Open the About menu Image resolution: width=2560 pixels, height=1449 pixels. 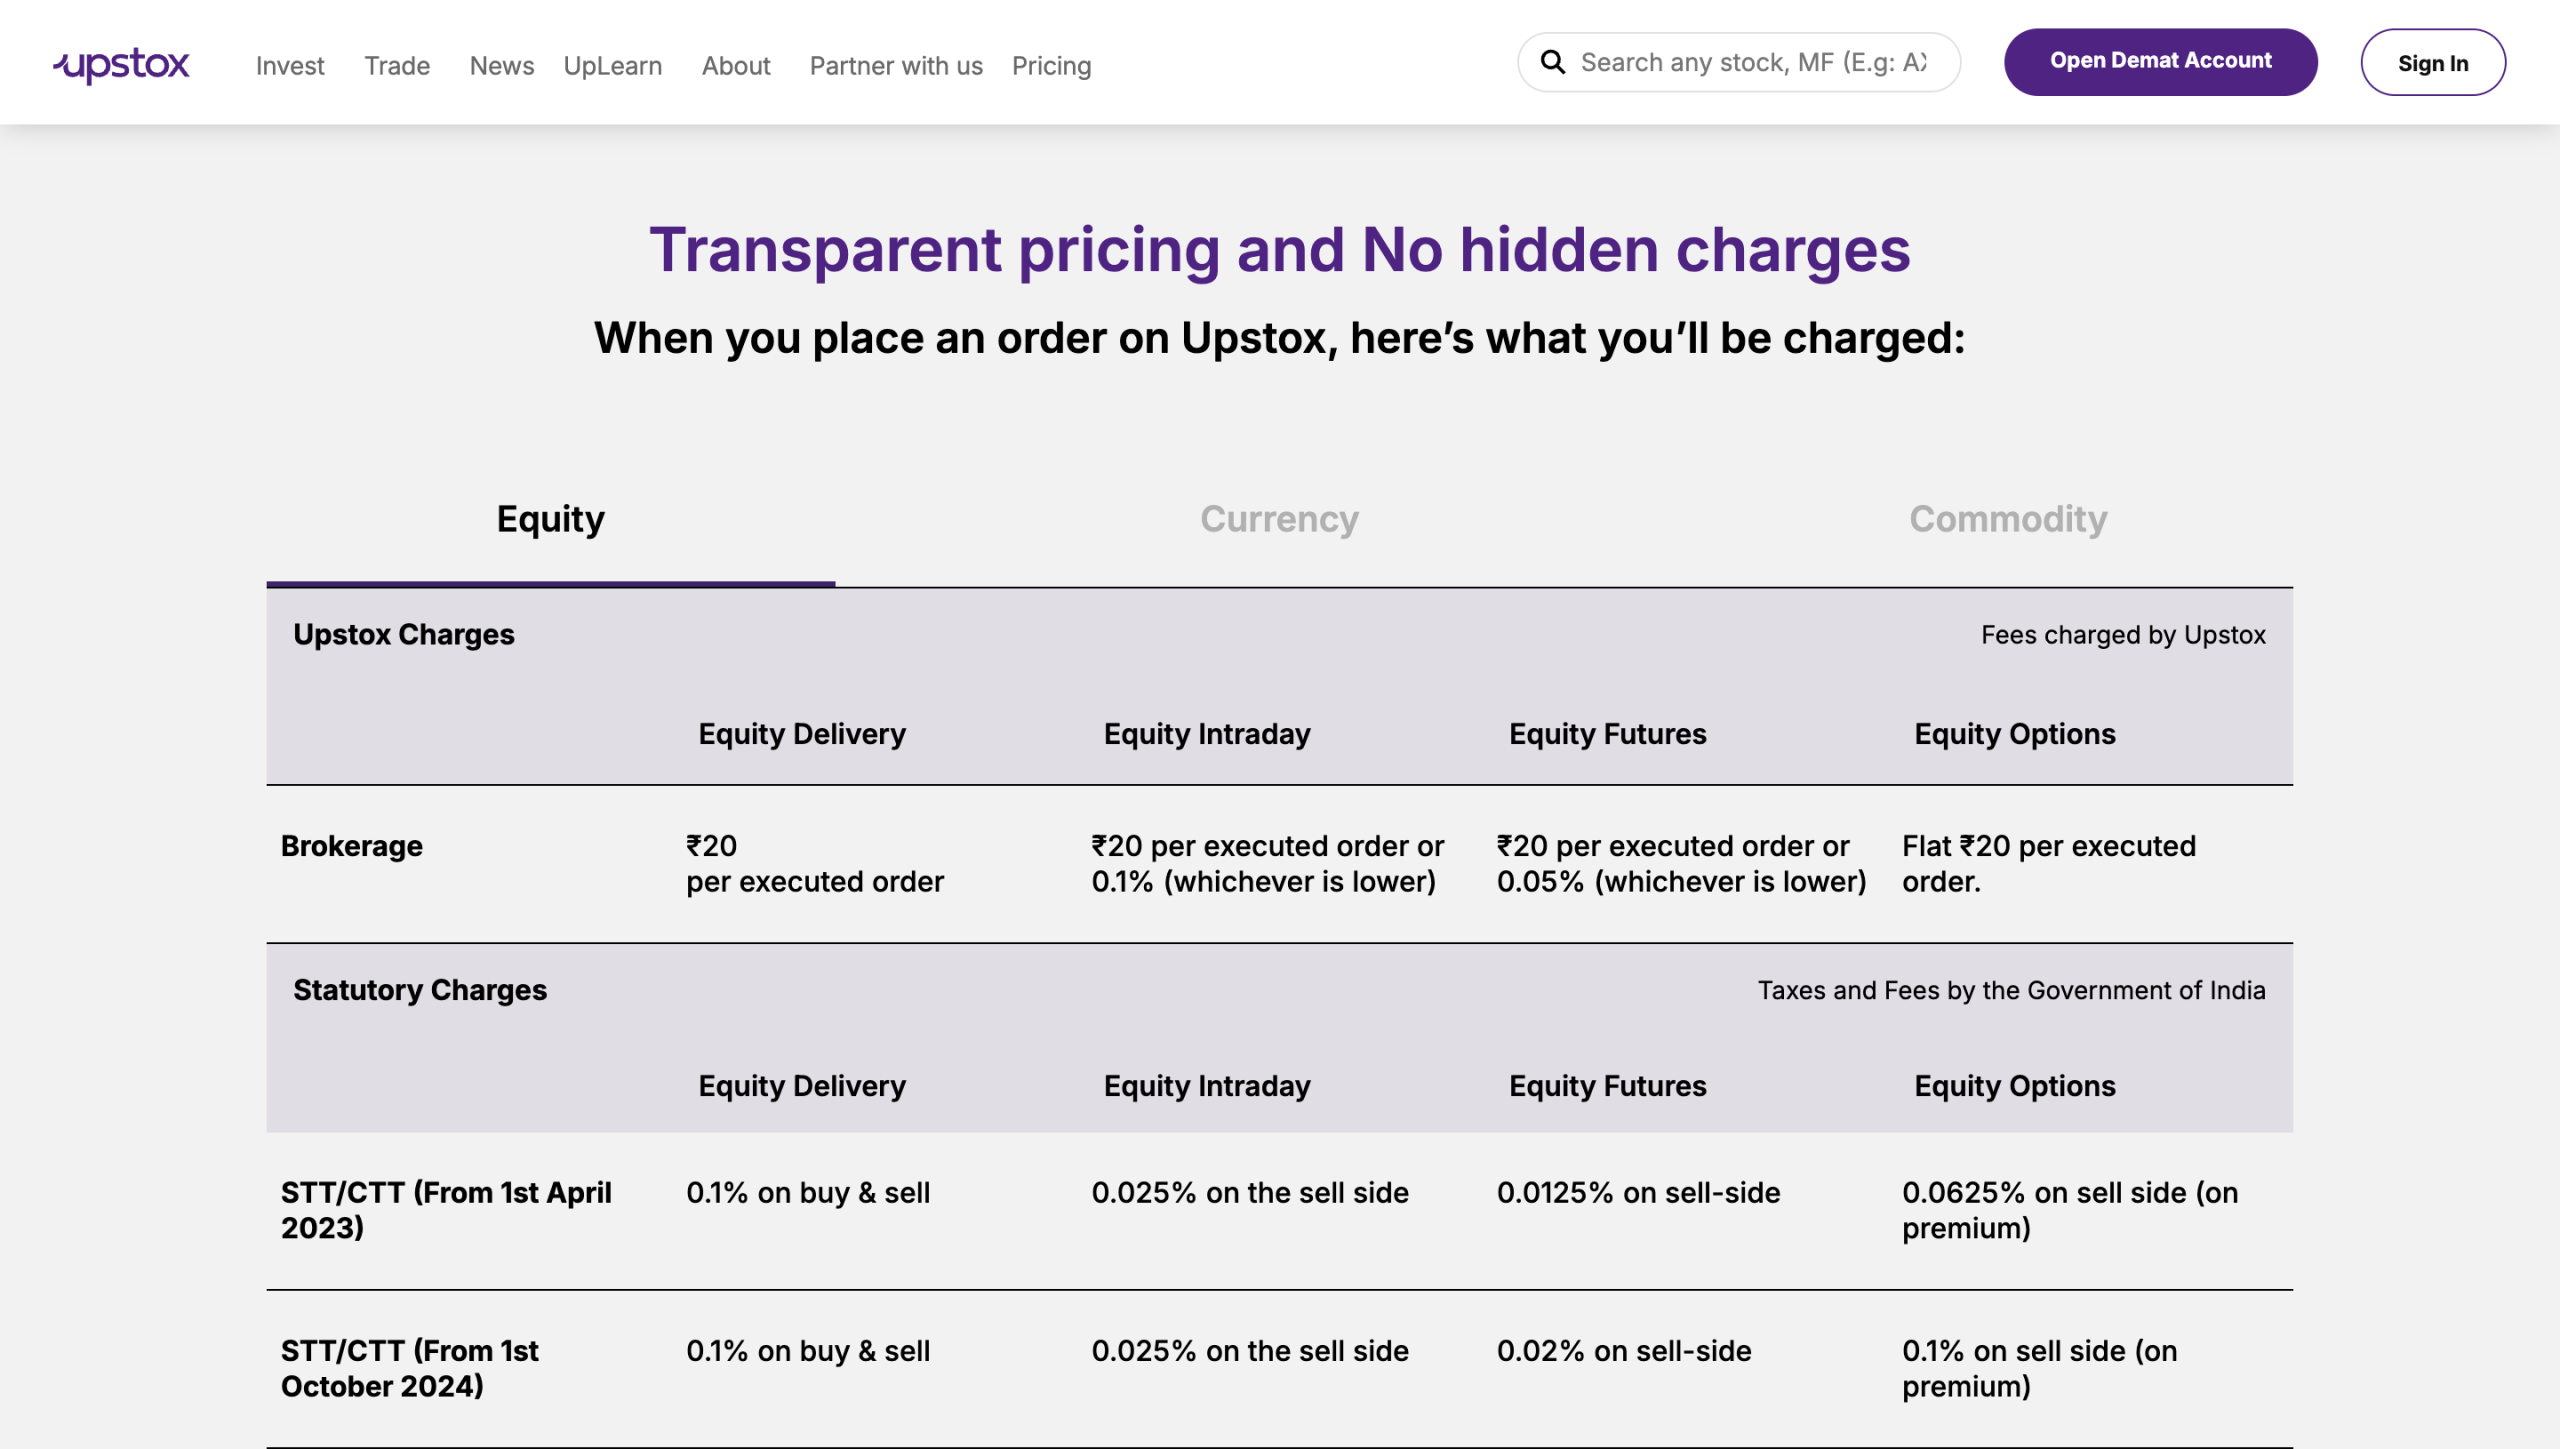(x=736, y=66)
